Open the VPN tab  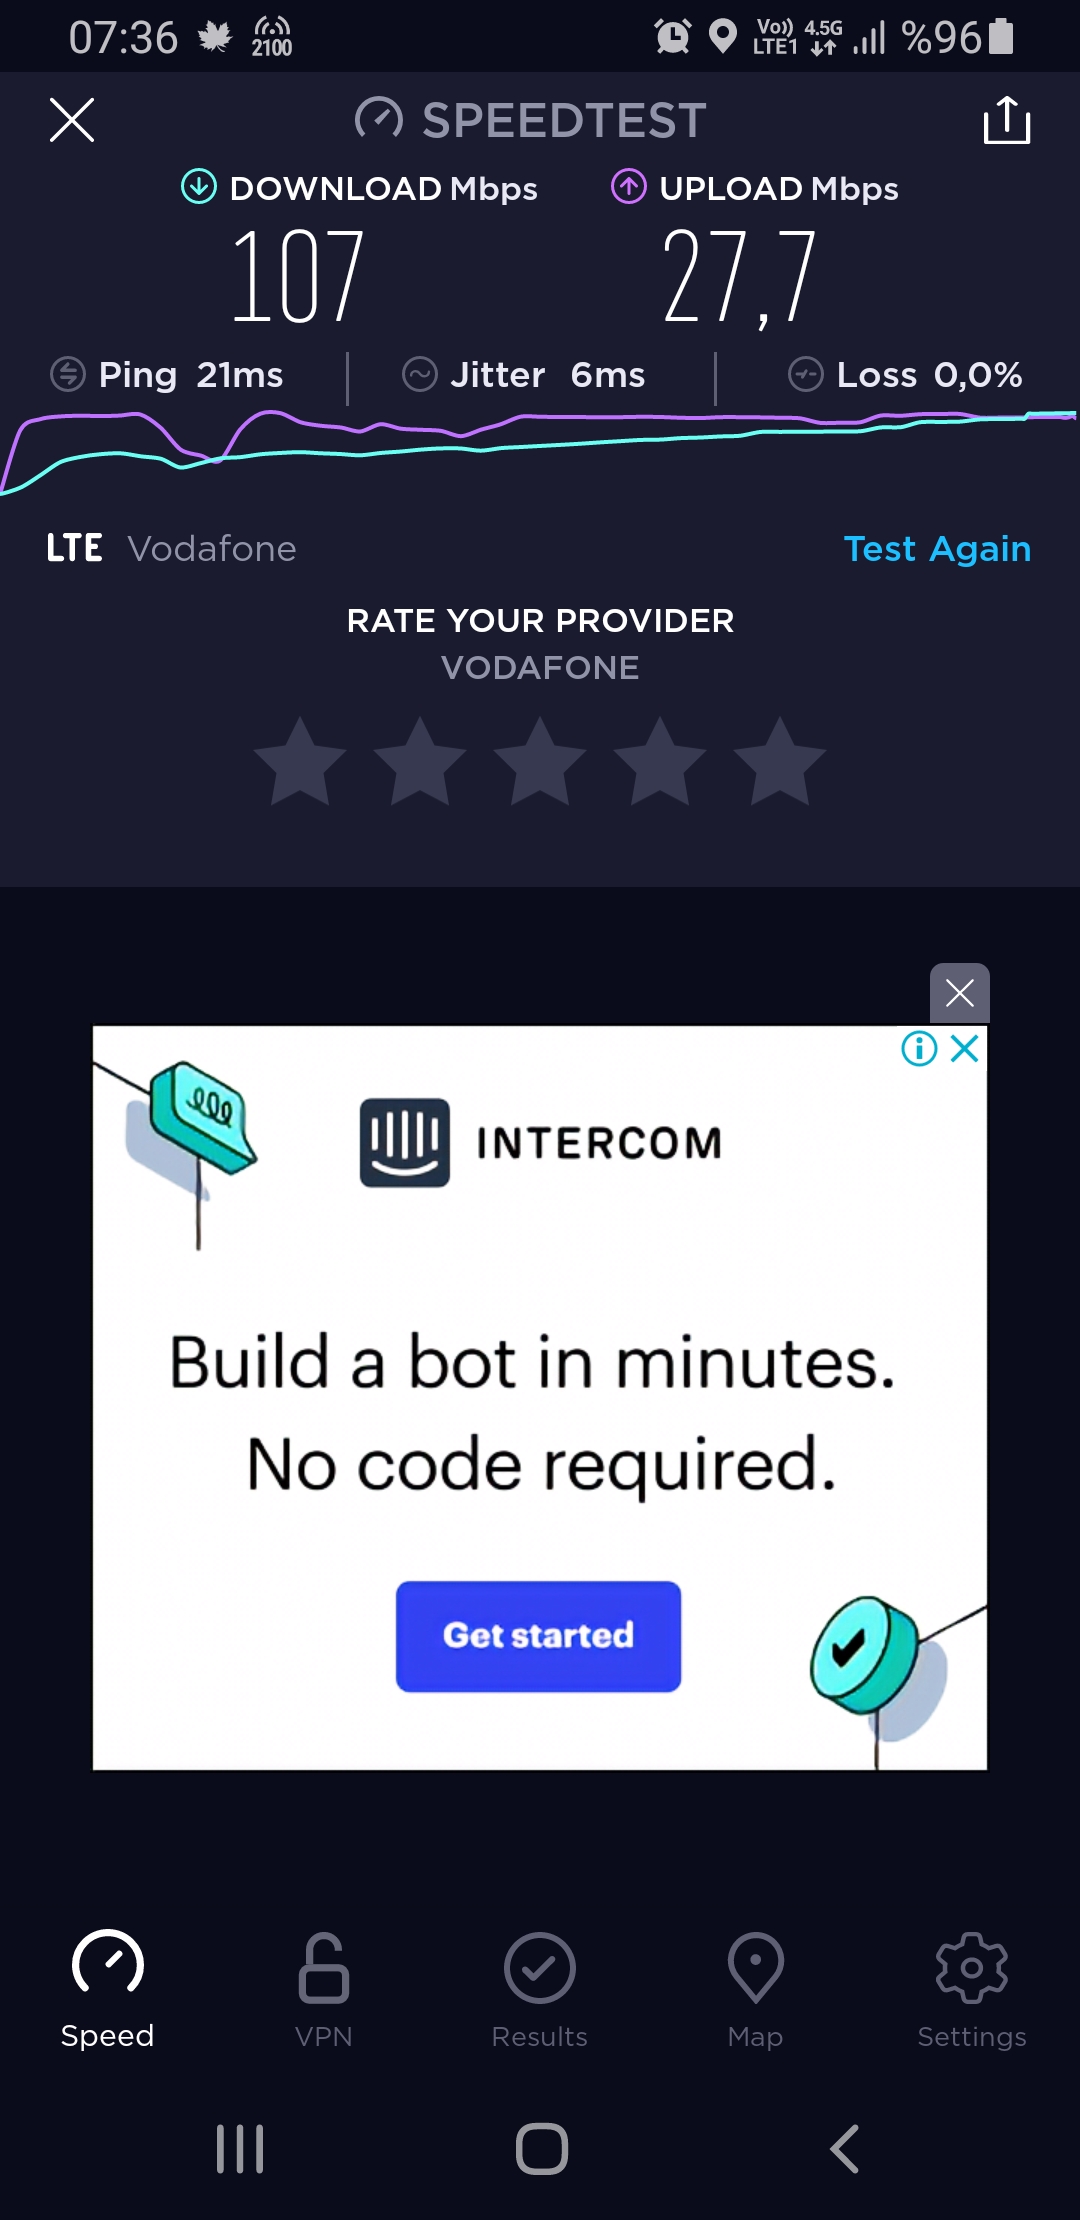[x=324, y=1990]
